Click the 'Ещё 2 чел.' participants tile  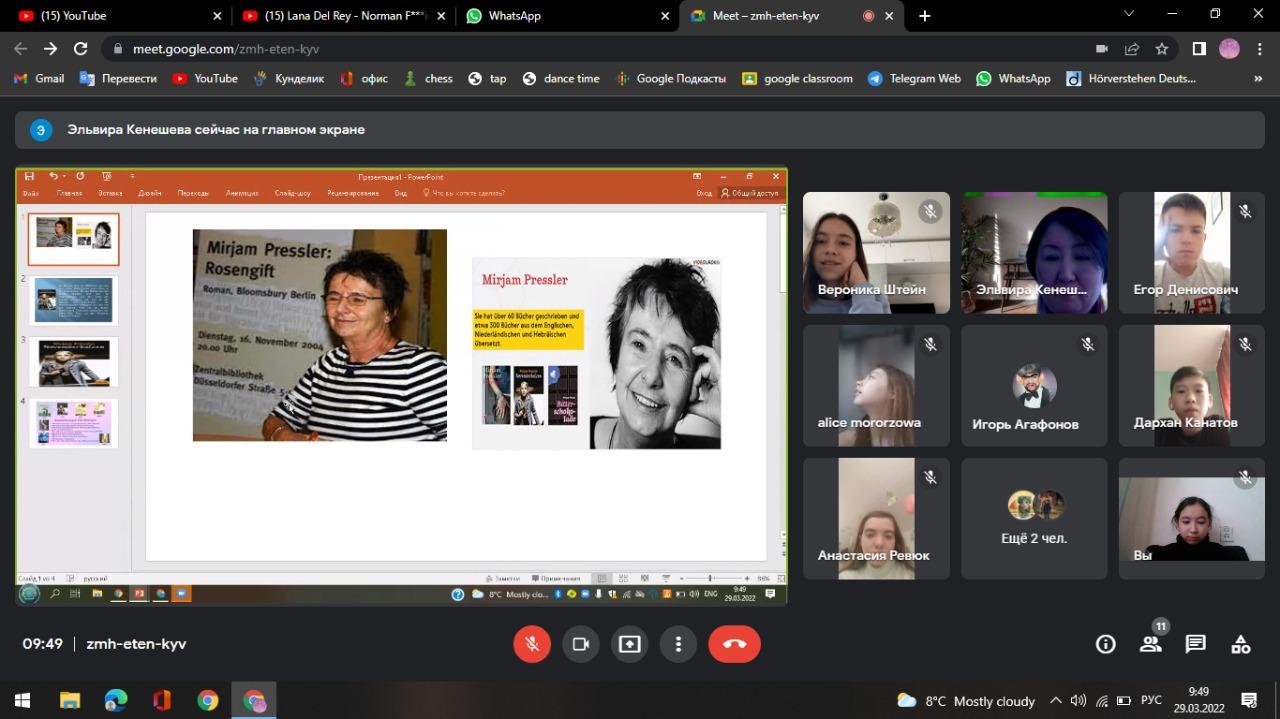click(x=1034, y=518)
